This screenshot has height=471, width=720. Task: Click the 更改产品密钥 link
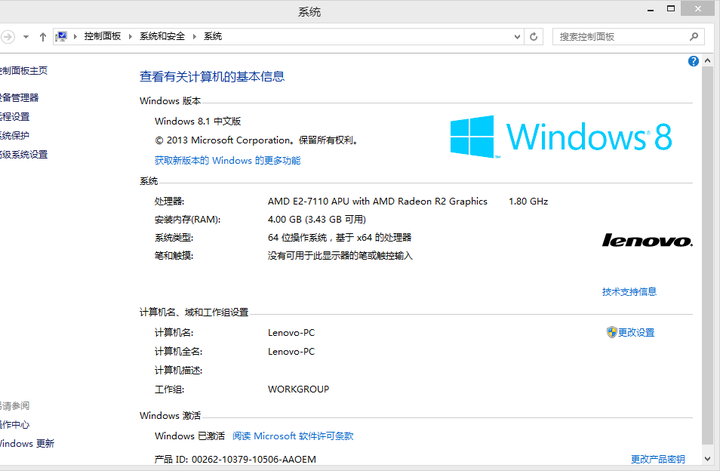[x=658, y=459]
